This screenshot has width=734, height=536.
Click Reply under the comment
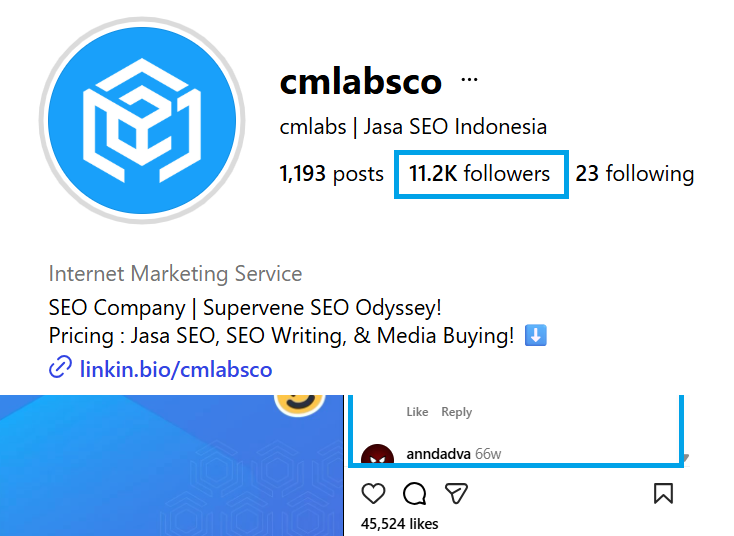[456, 412]
